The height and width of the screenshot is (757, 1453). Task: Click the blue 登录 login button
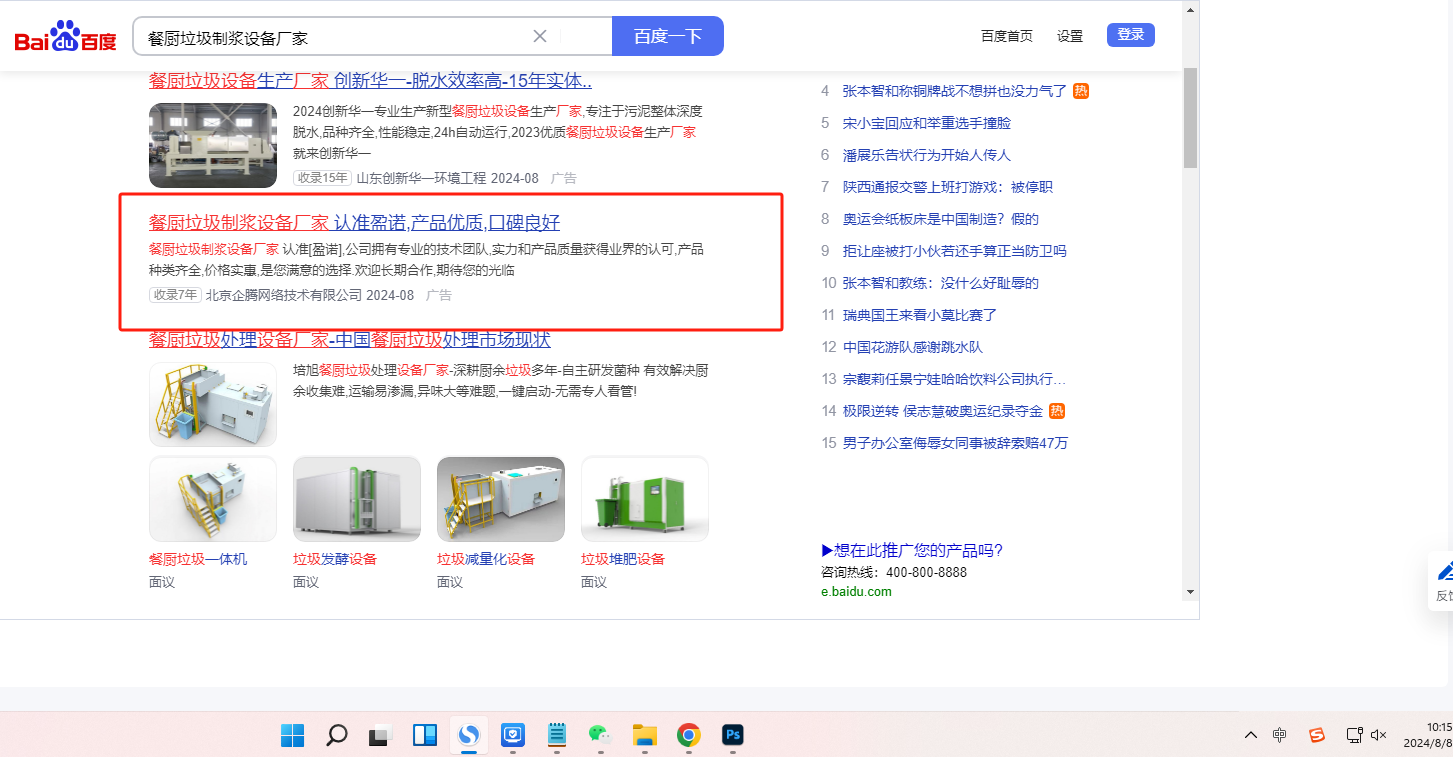pyautogui.click(x=1130, y=35)
